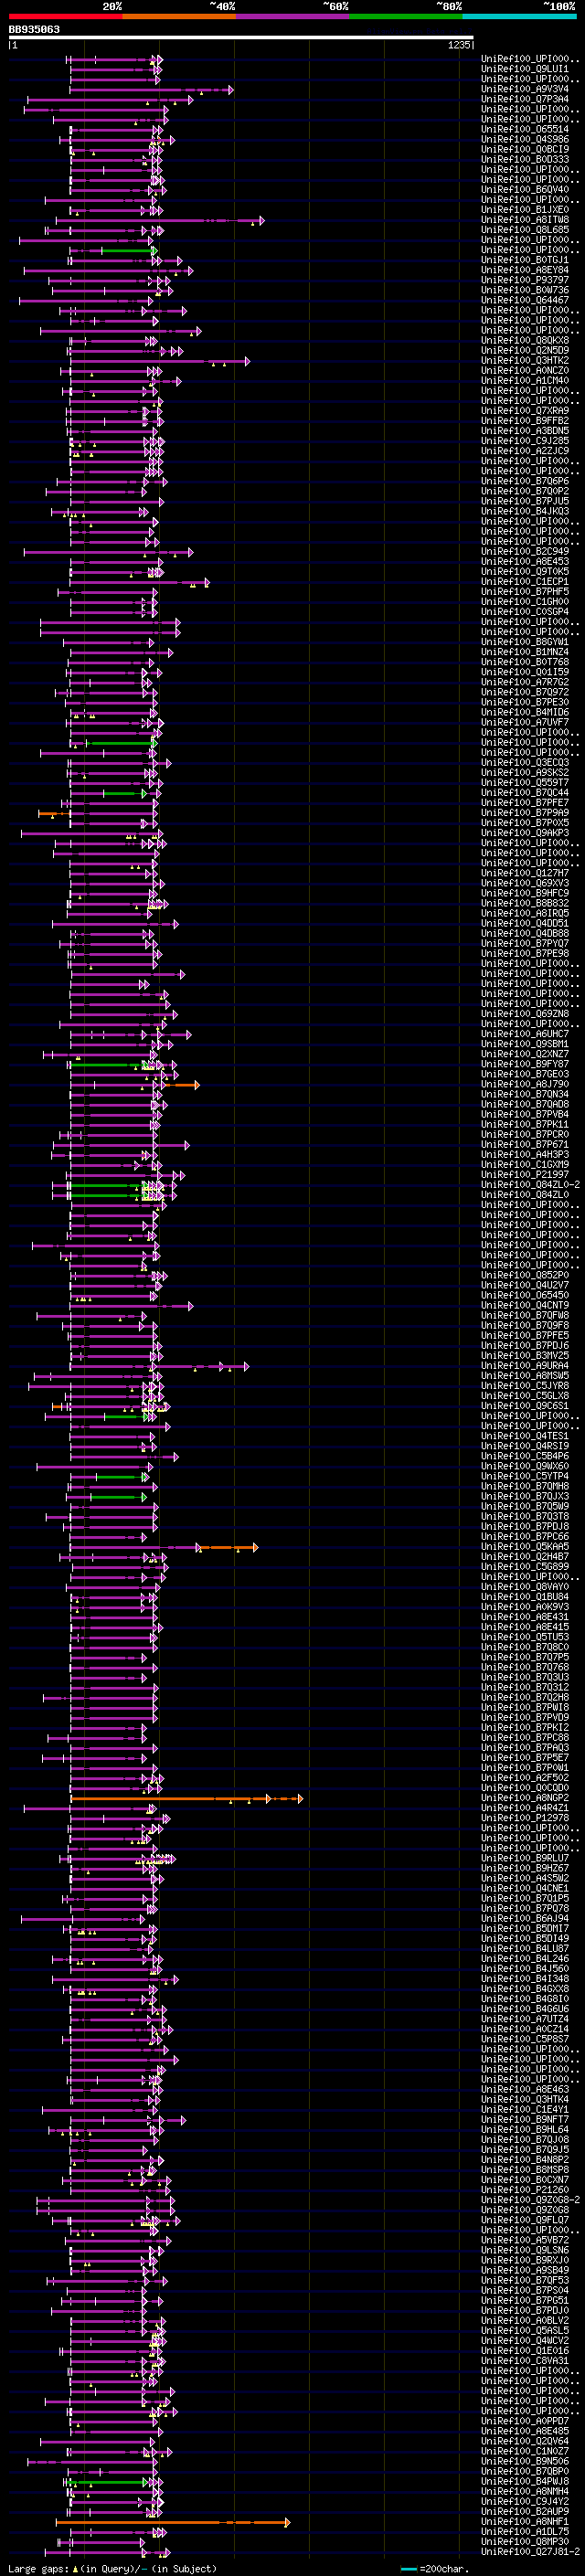Select the UniRef100_Q0BCI9 label
The width and height of the screenshot is (585, 2576).
(x=525, y=150)
